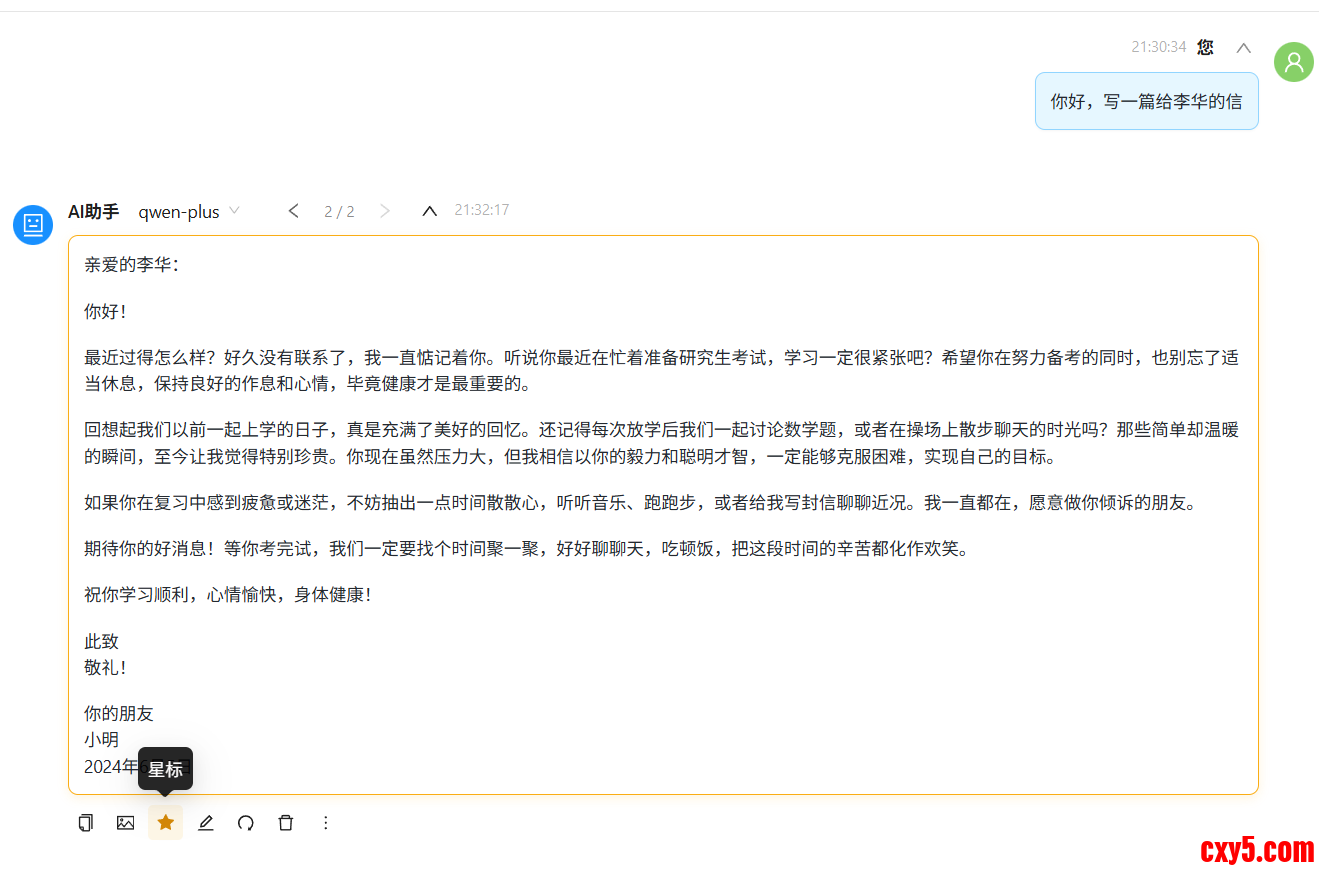Click the paragraph starting 如果你在复习中
This screenshot has width=1319, height=870.
coord(641,503)
